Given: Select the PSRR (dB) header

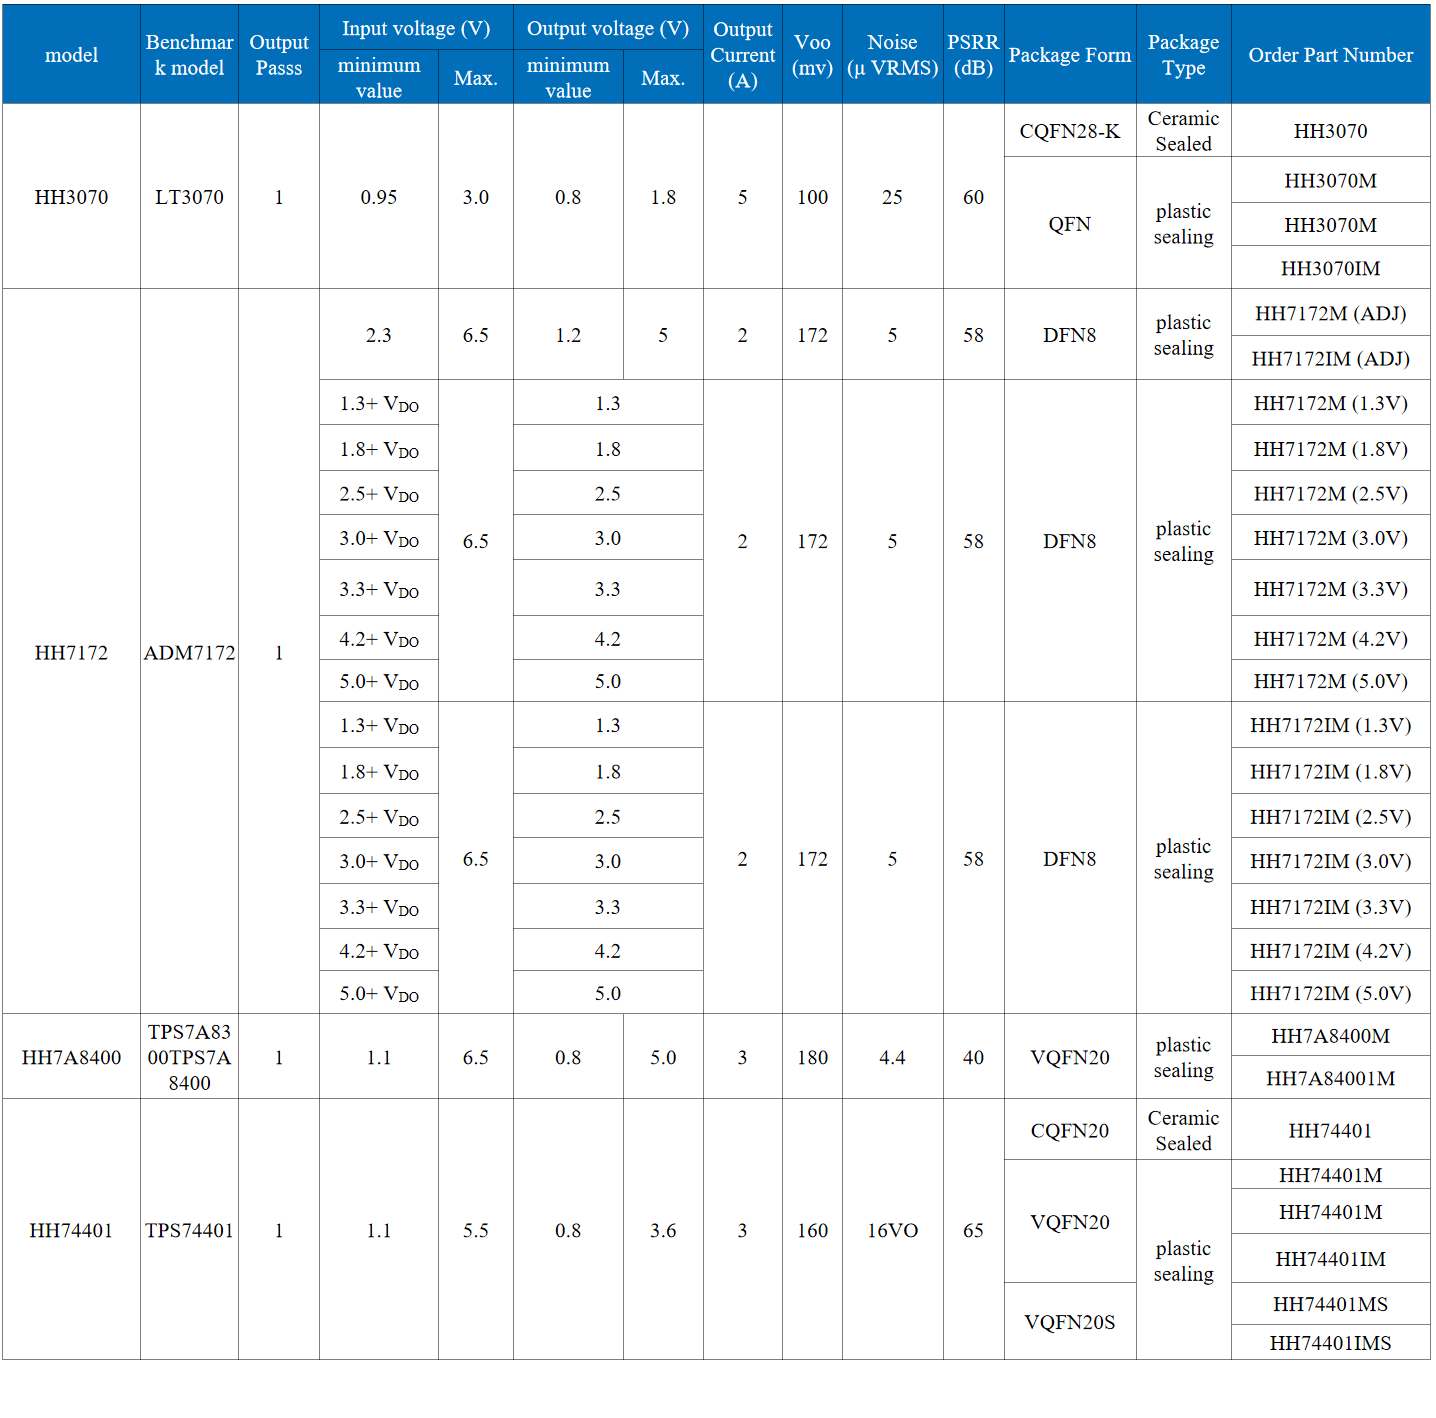Looking at the screenshot, I should click(973, 55).
